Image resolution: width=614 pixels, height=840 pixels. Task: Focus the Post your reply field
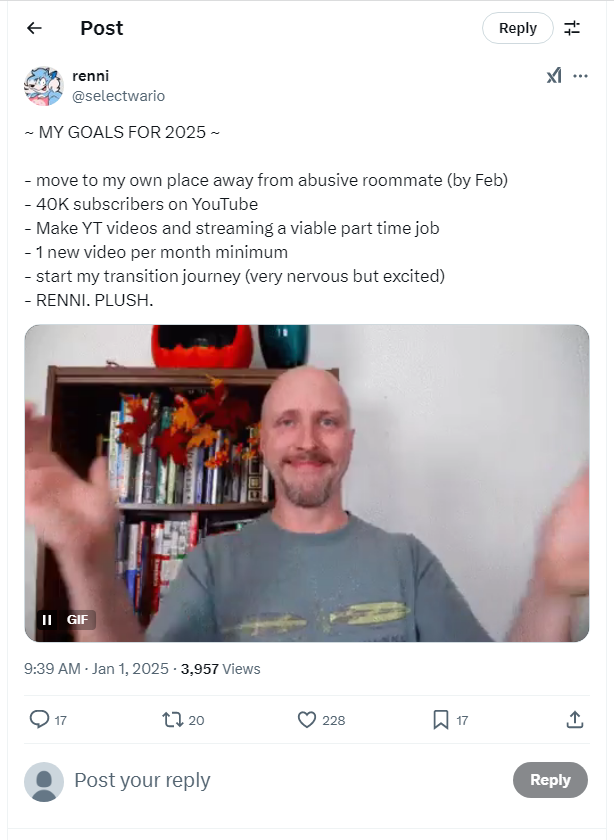pos(289,780)
